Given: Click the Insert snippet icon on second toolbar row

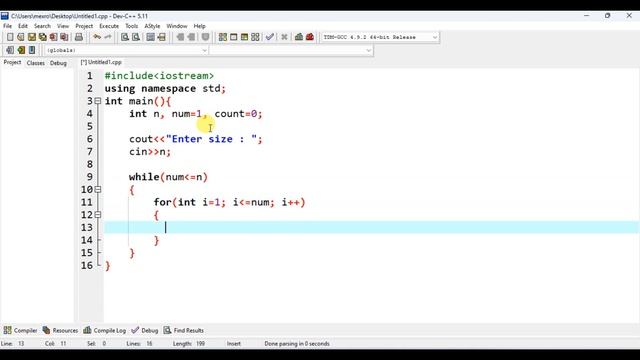Looking at the screenshot, I should (10, 50).
